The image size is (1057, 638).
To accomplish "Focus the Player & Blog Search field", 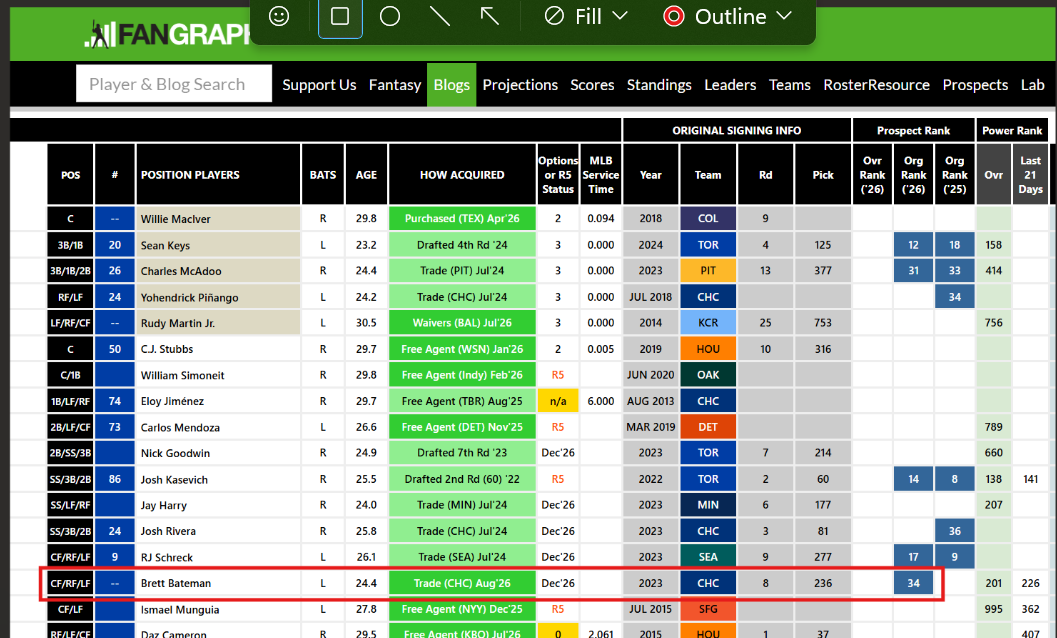I will point(174,84).
